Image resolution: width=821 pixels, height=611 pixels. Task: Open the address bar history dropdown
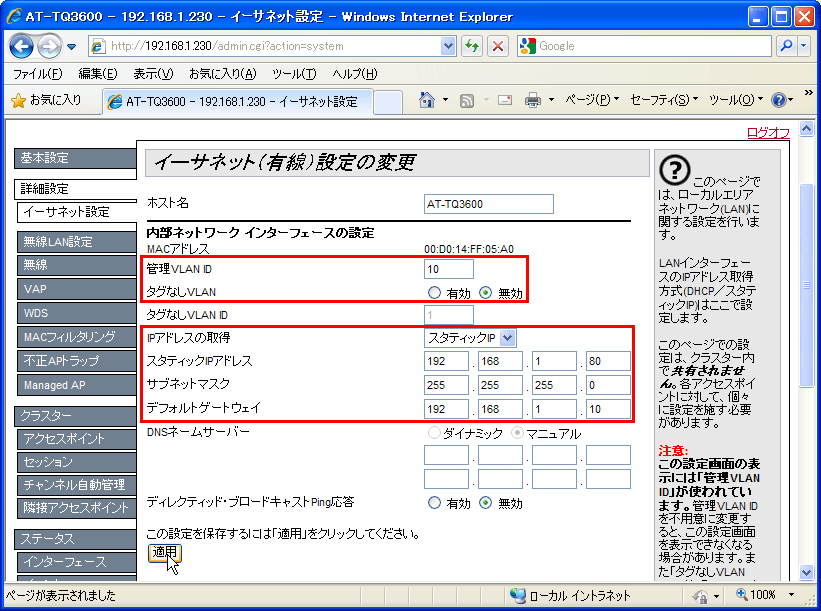(448, 46)
